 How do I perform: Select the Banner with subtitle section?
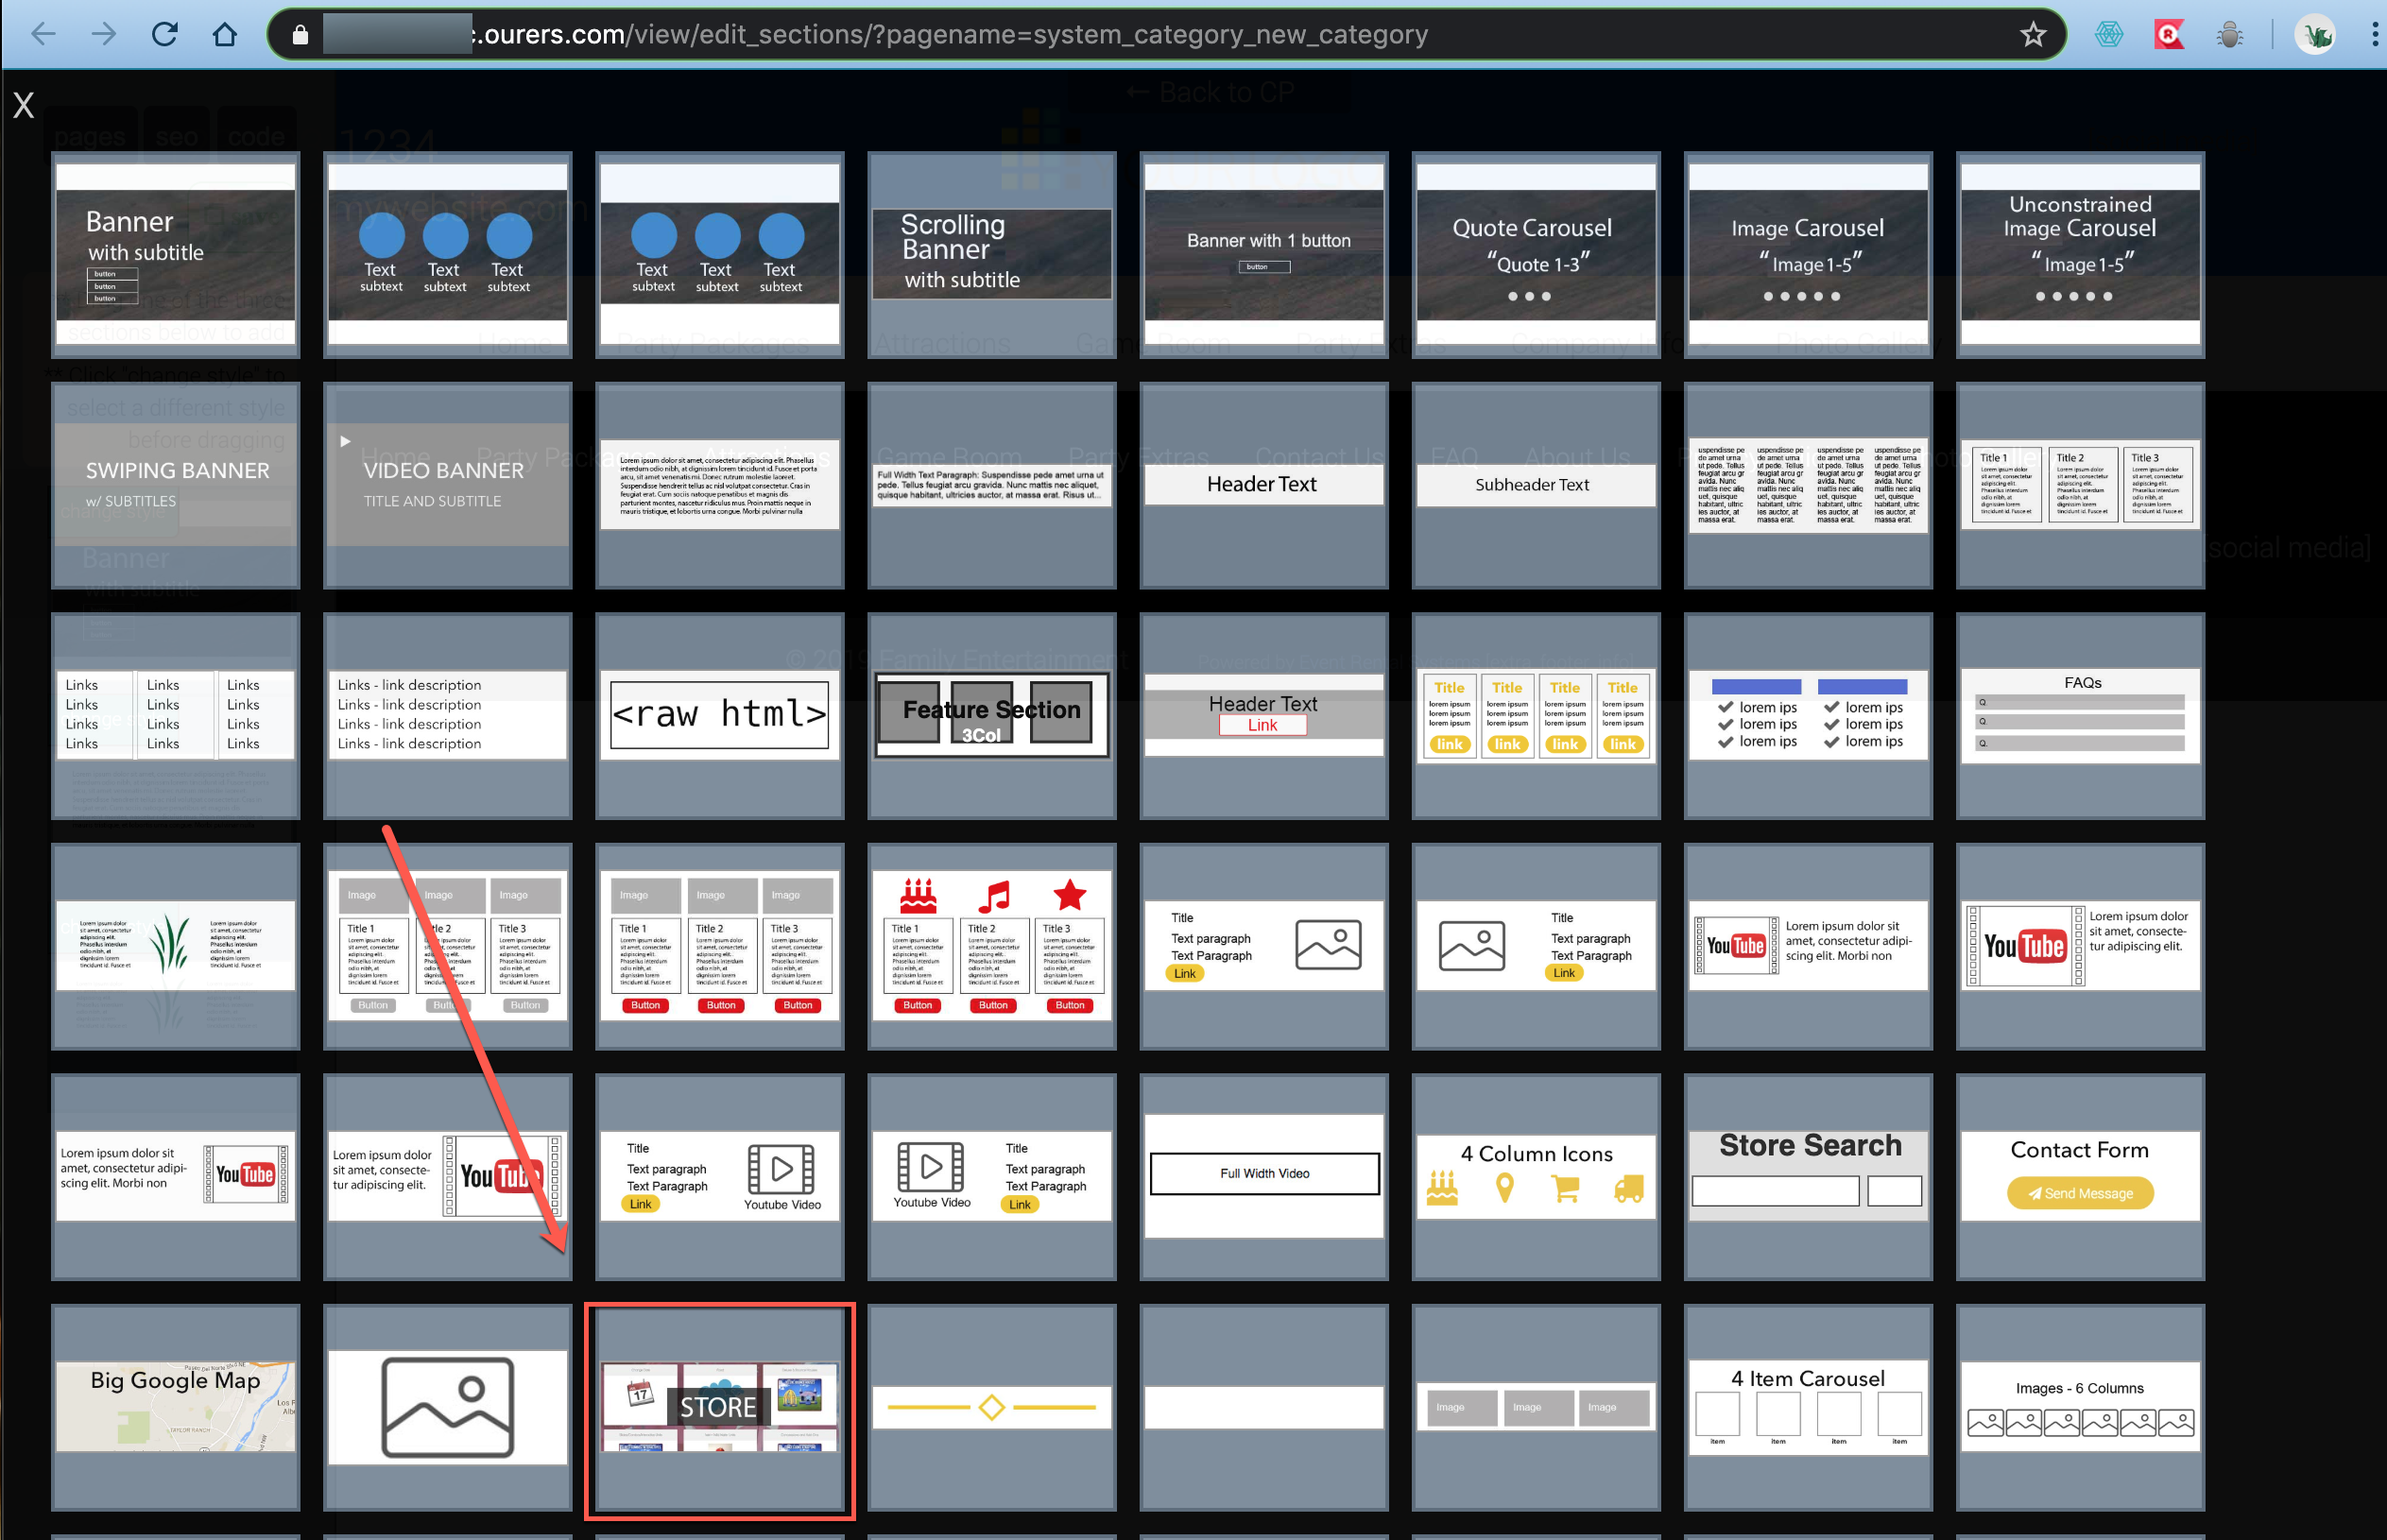176,255
